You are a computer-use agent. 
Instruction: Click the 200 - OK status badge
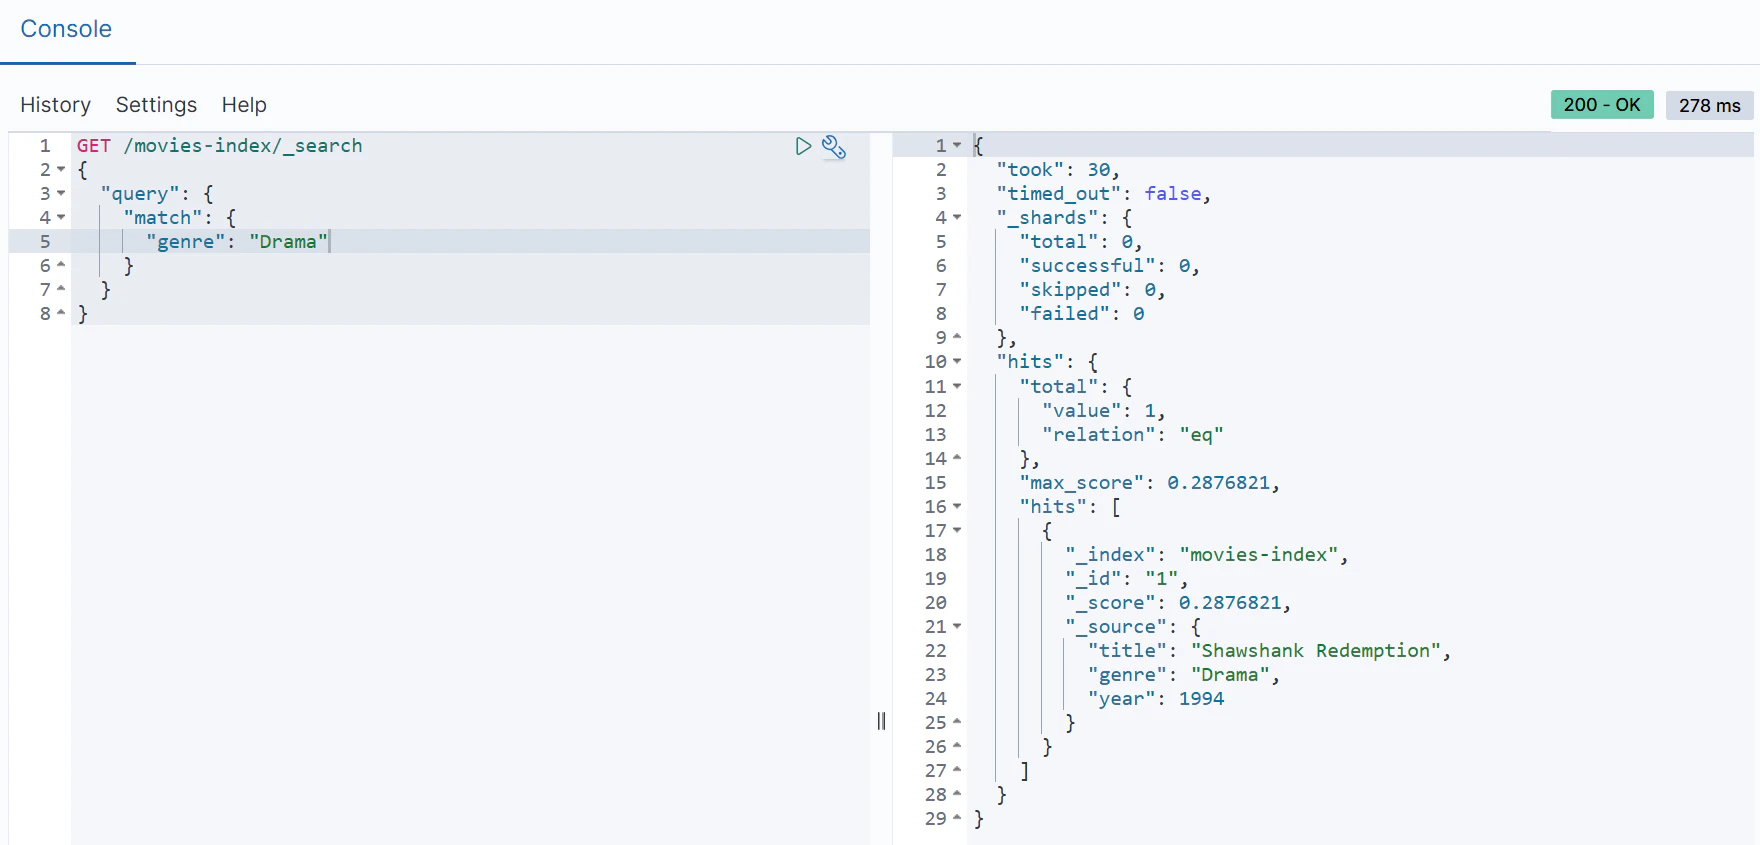(x=1602, y=105)
